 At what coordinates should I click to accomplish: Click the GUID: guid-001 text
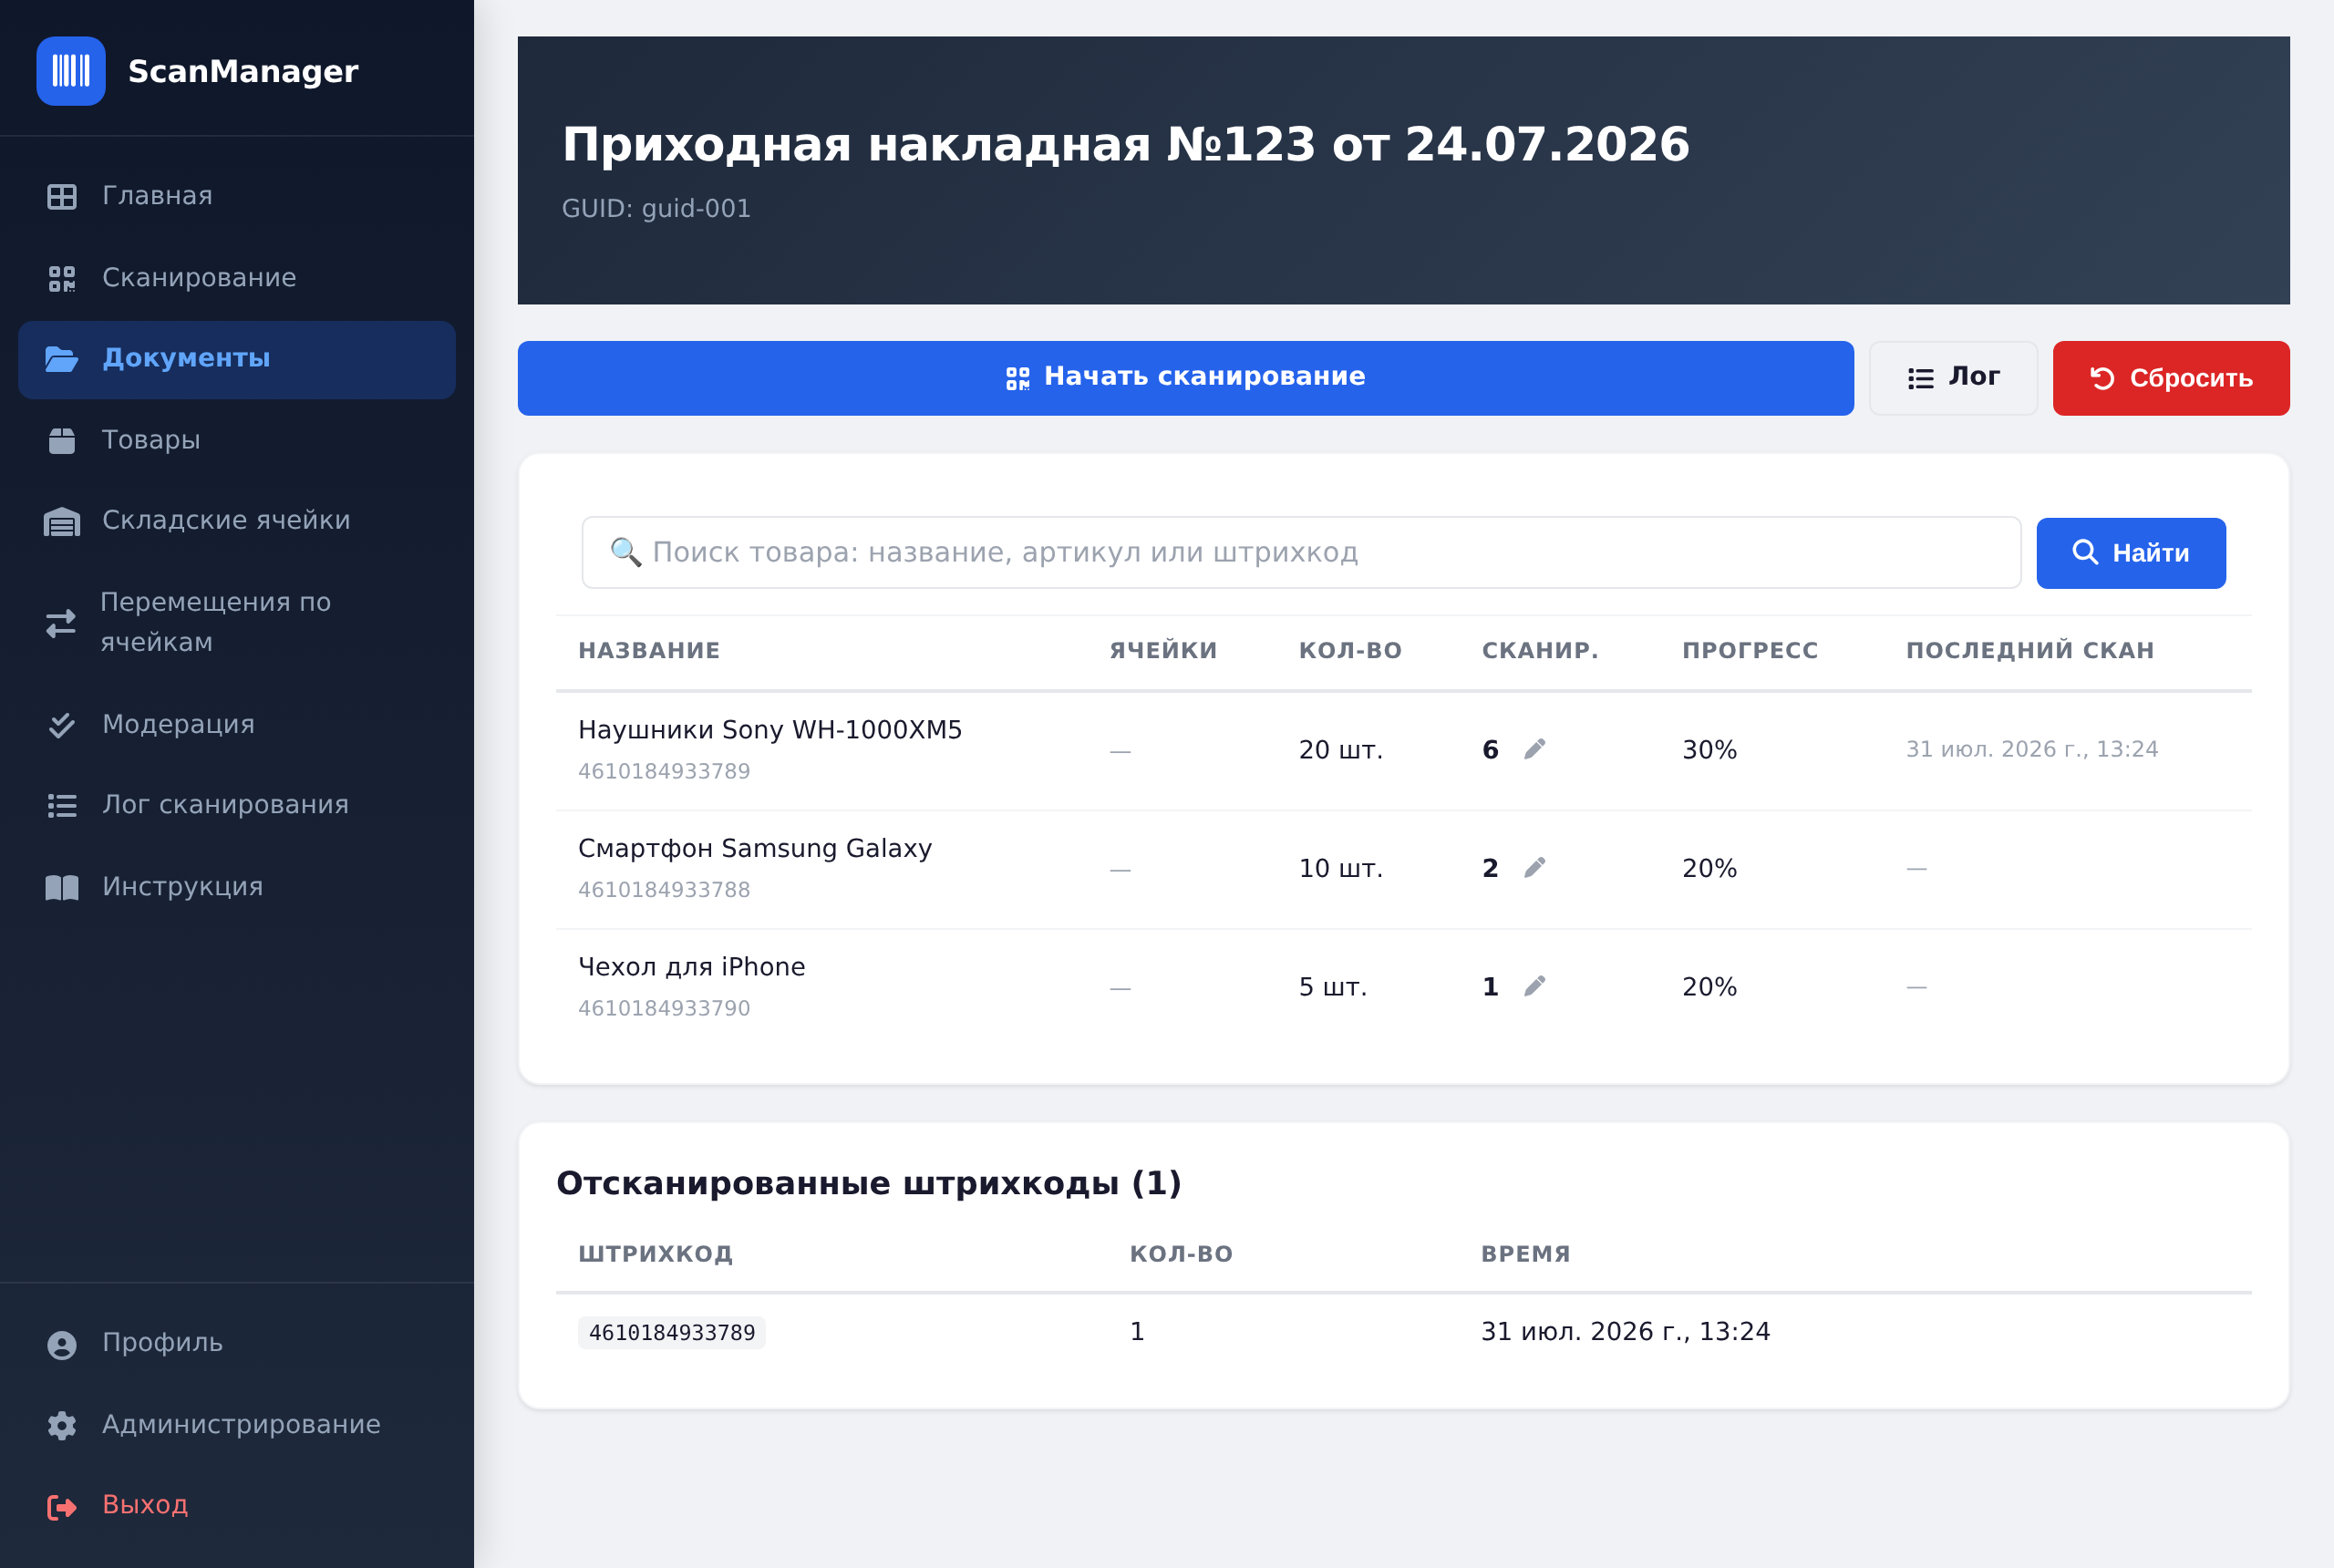point(656,208)
